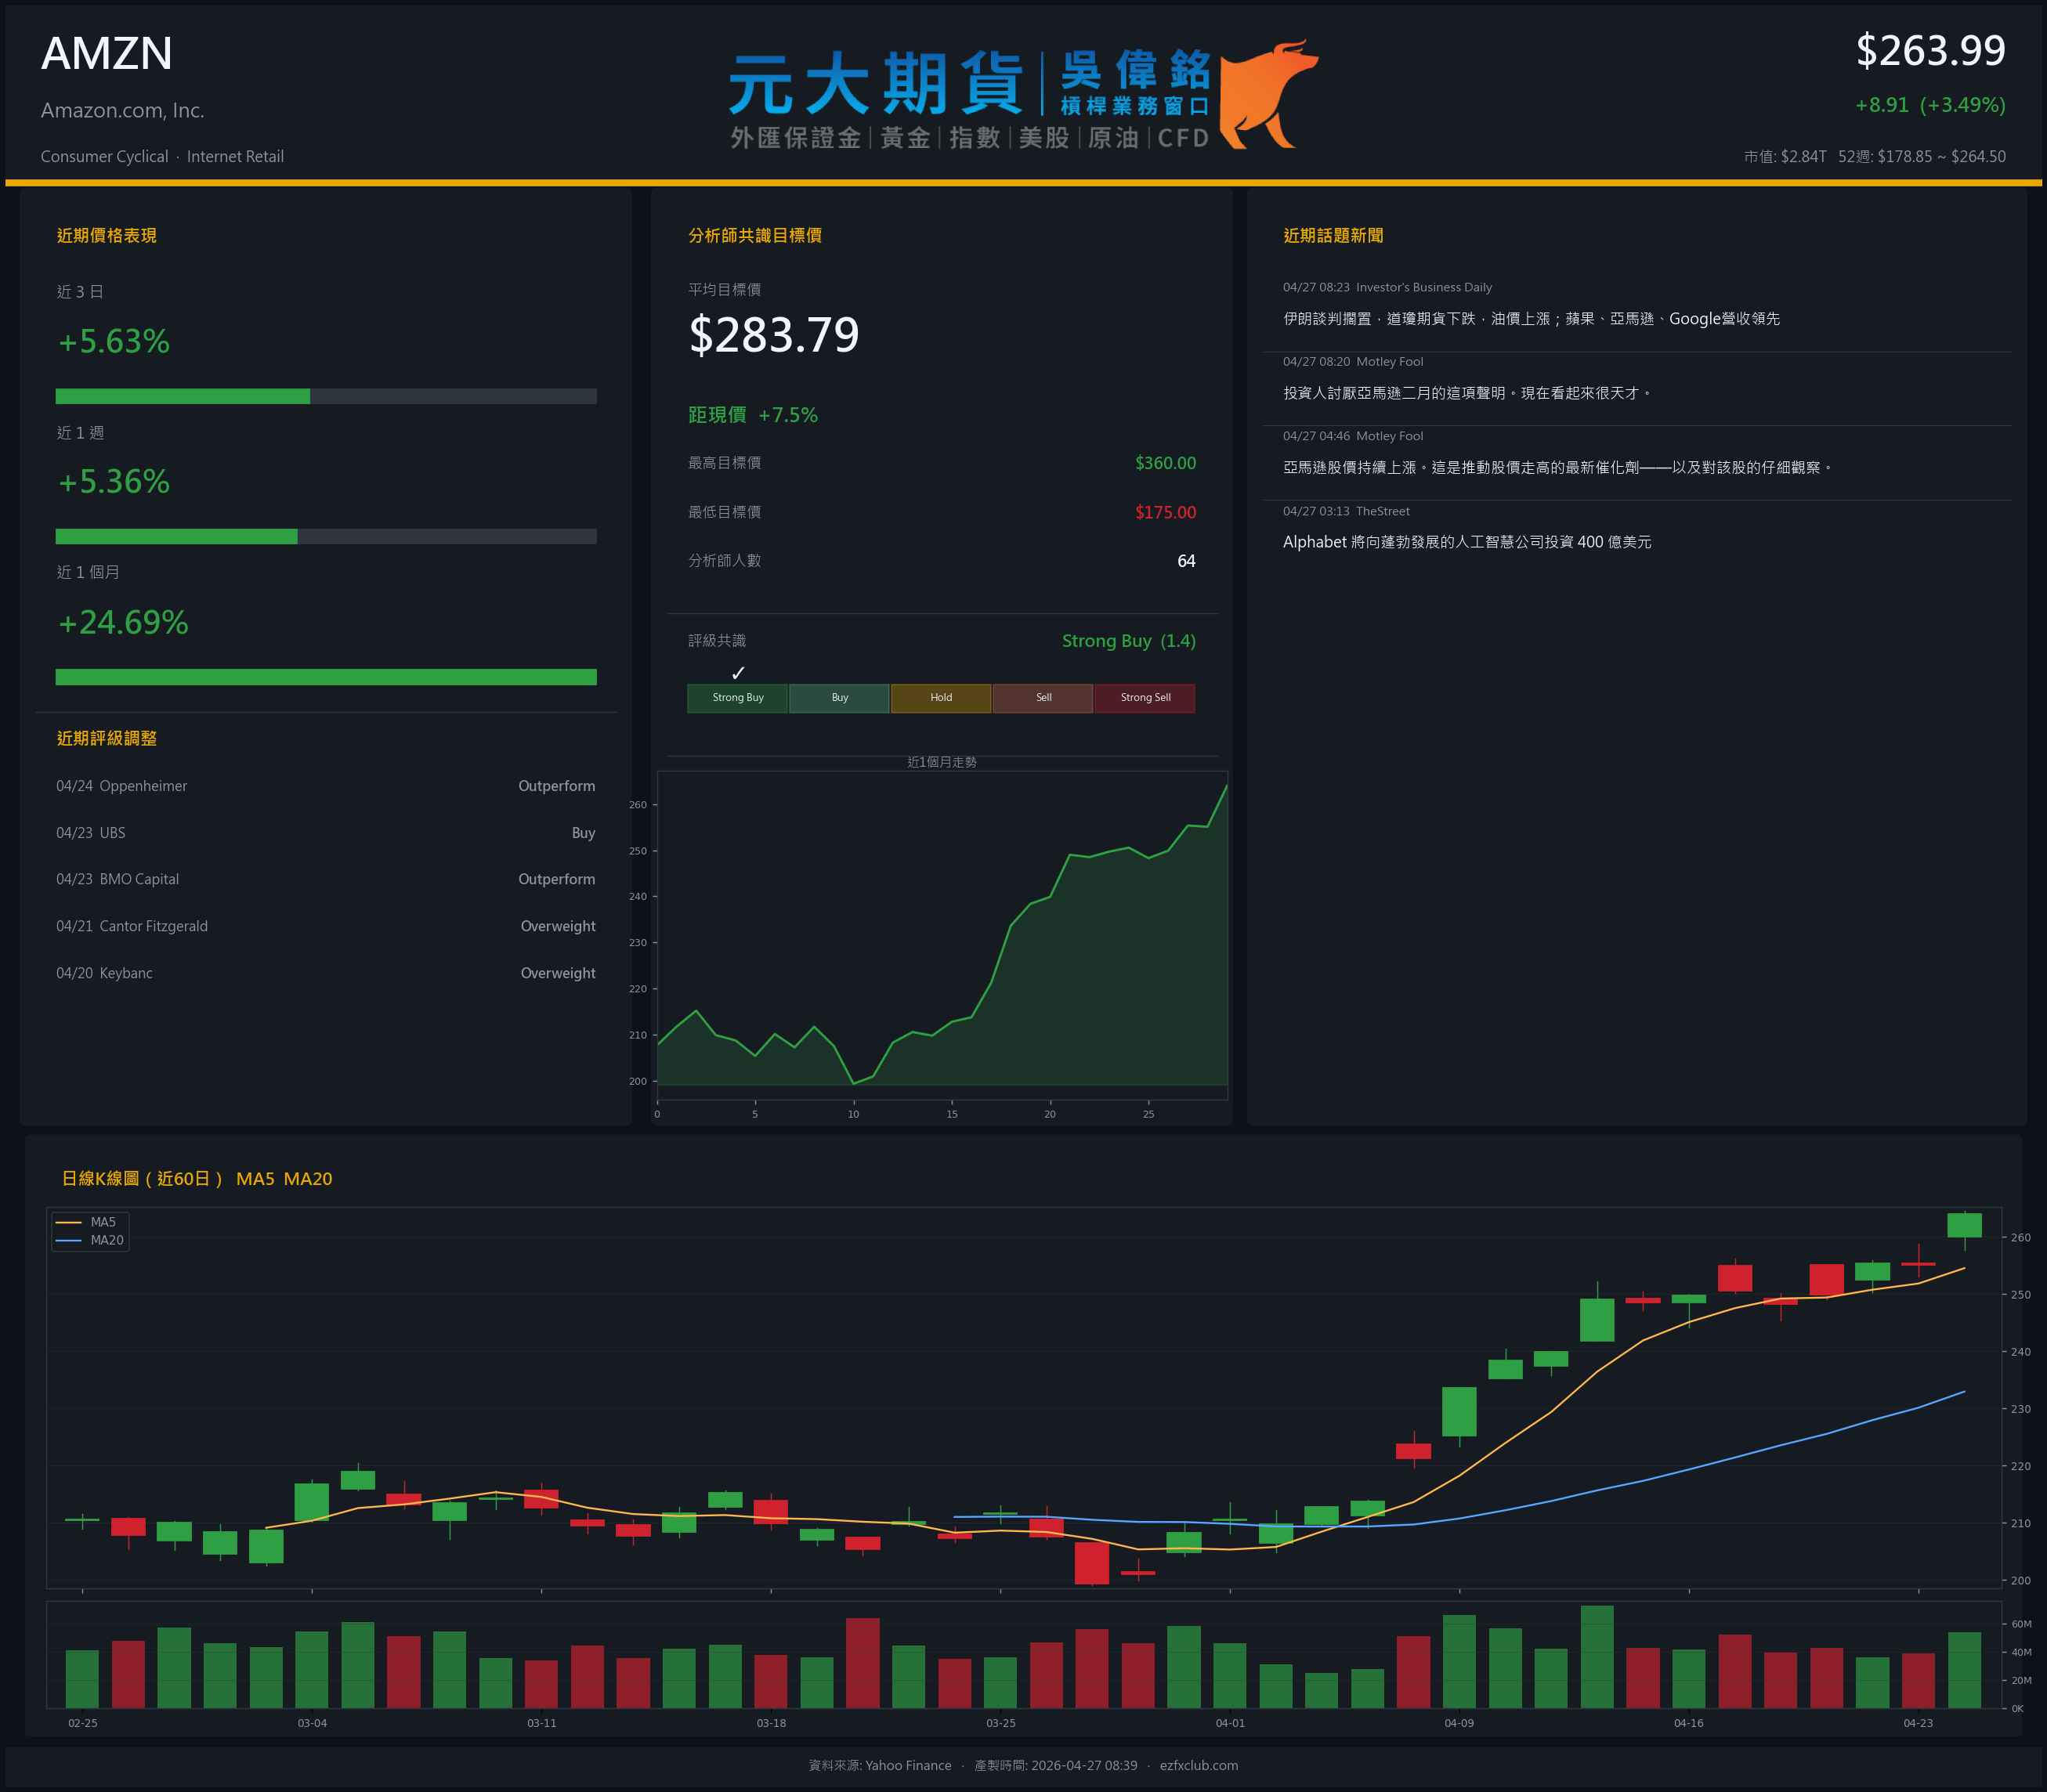The width and height of the screenshot is (2047, 1792).
Task: Select the 04/21 Cantor Fitzgerald rating row
Action: (326, 926)
